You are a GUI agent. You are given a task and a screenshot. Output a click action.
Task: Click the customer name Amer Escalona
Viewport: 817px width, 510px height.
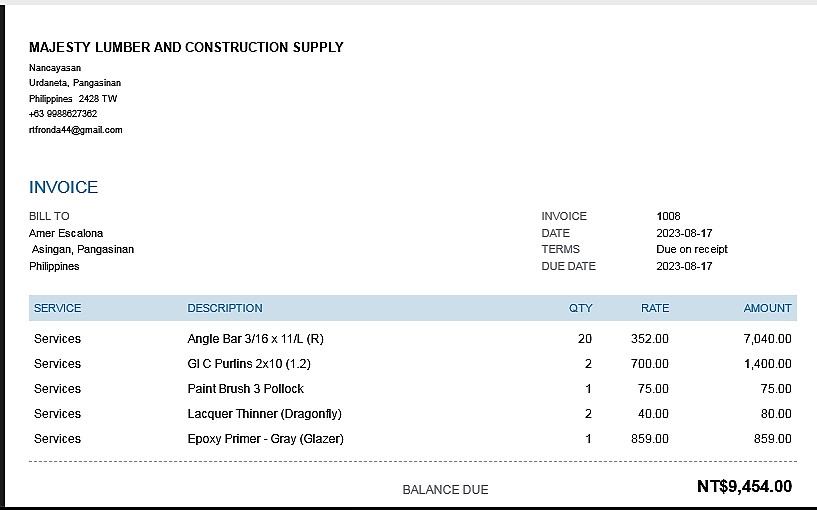tap(66, 233)
